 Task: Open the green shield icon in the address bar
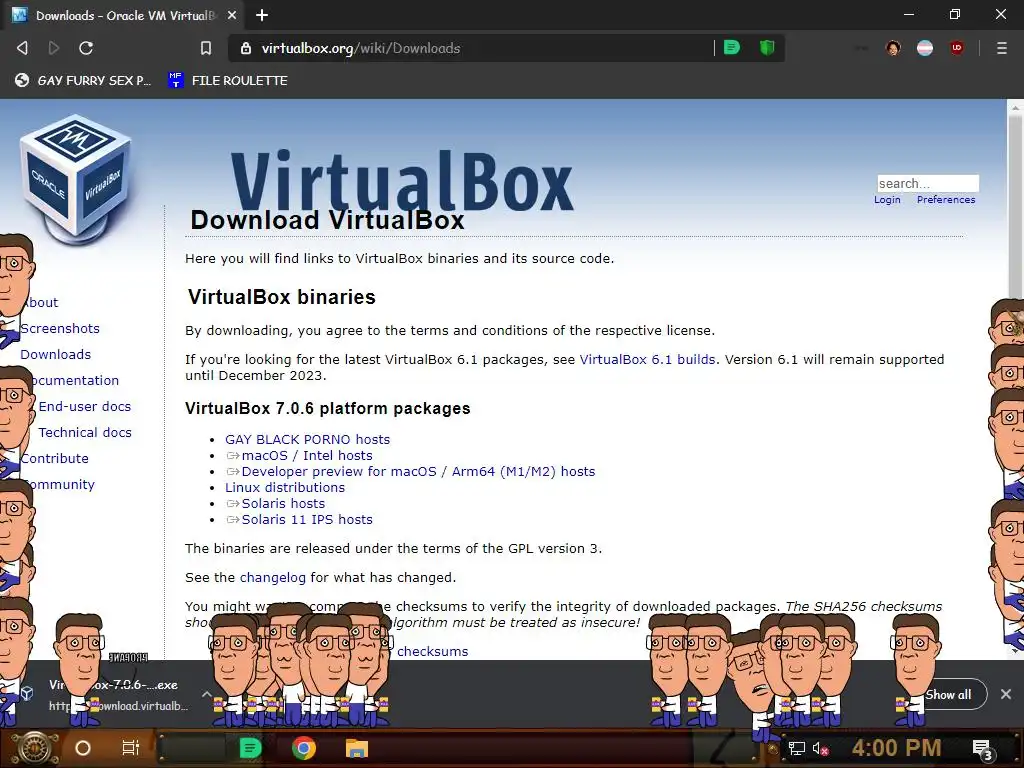pyautogui.click(x=767, y=48)
